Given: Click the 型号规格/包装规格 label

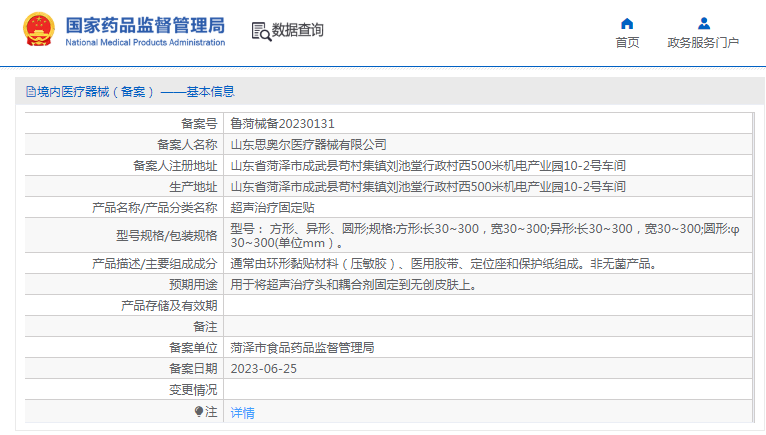Looking at the screenshot, I should tap(167, 236).
